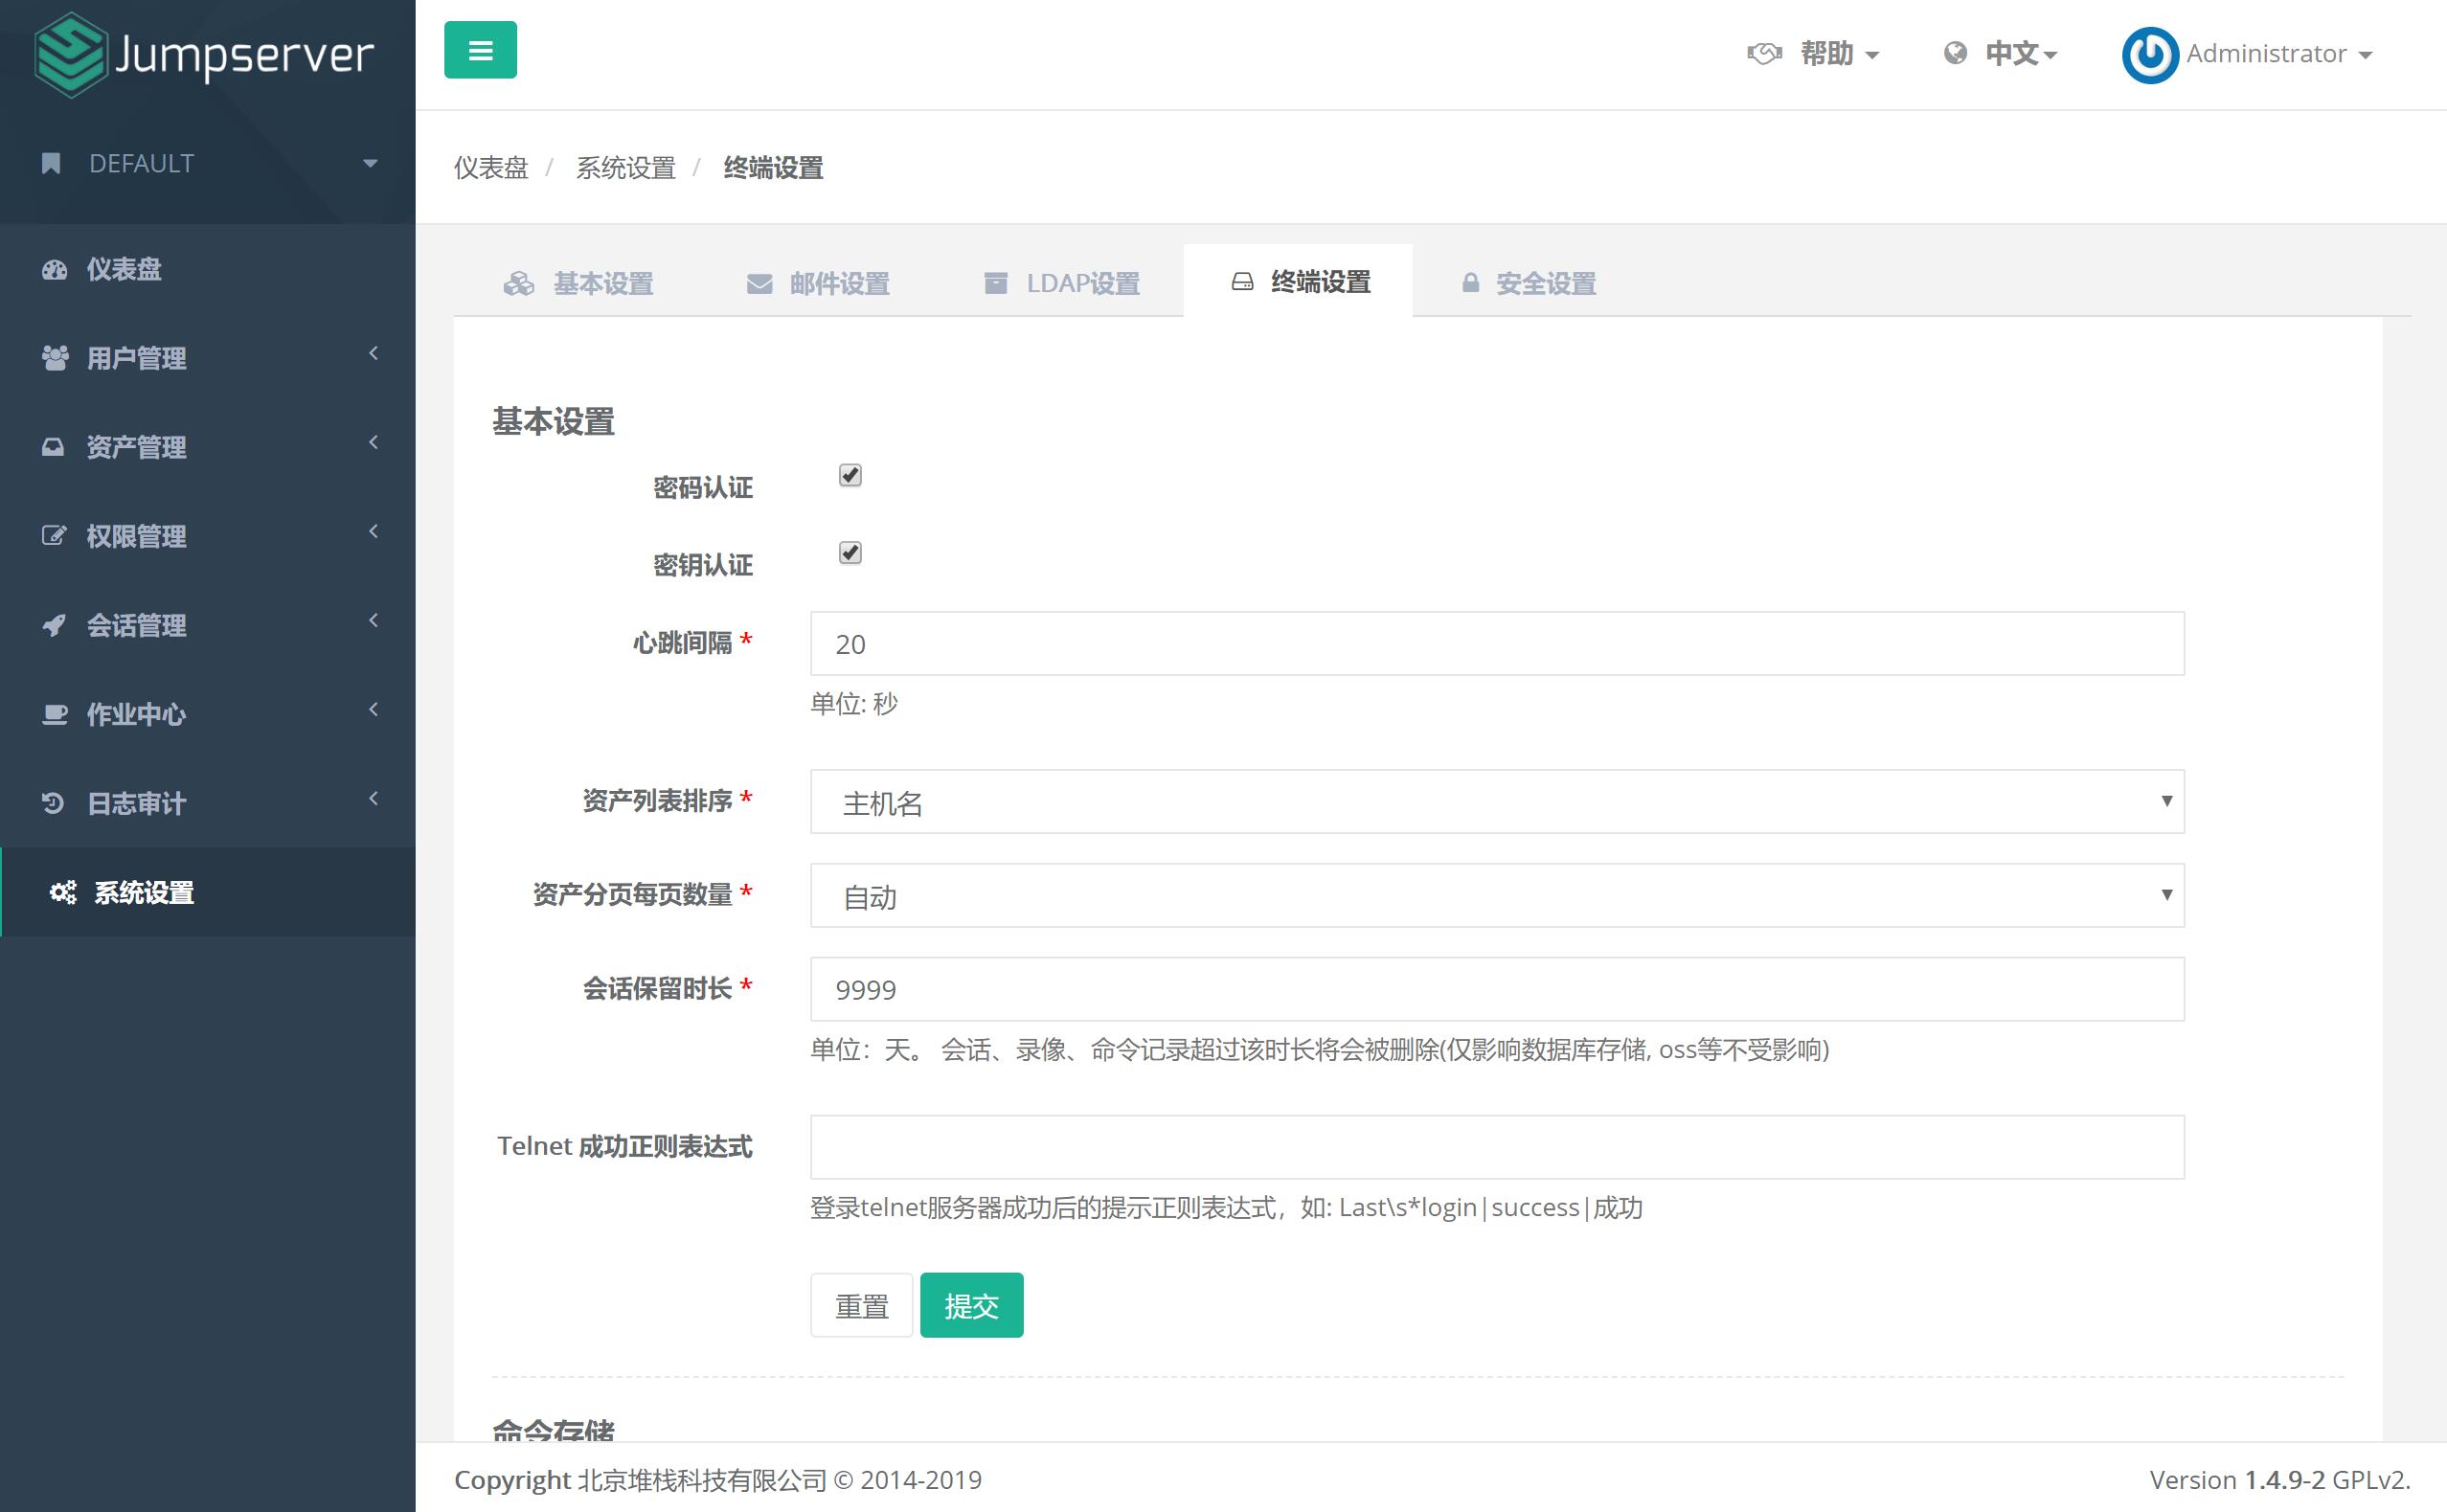This screenshot has height=1512, width=2447.
Task: Select the 终端设置 tab
Action: coord(1298,281)
